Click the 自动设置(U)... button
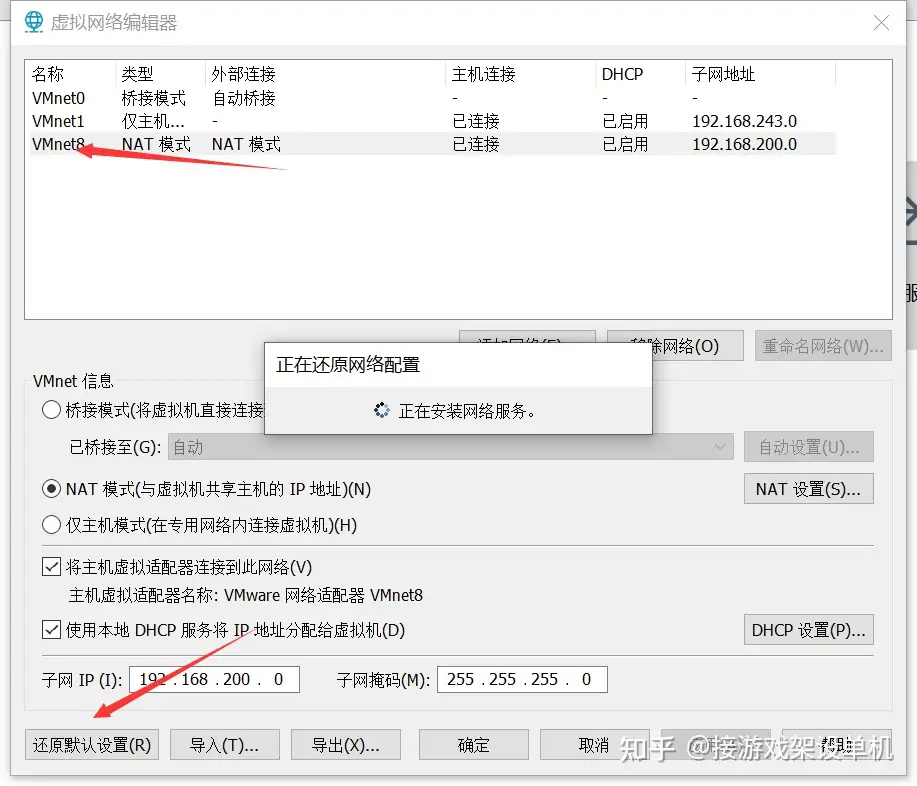This screenshot has height=786, width=917. click(x=809, y=447)
